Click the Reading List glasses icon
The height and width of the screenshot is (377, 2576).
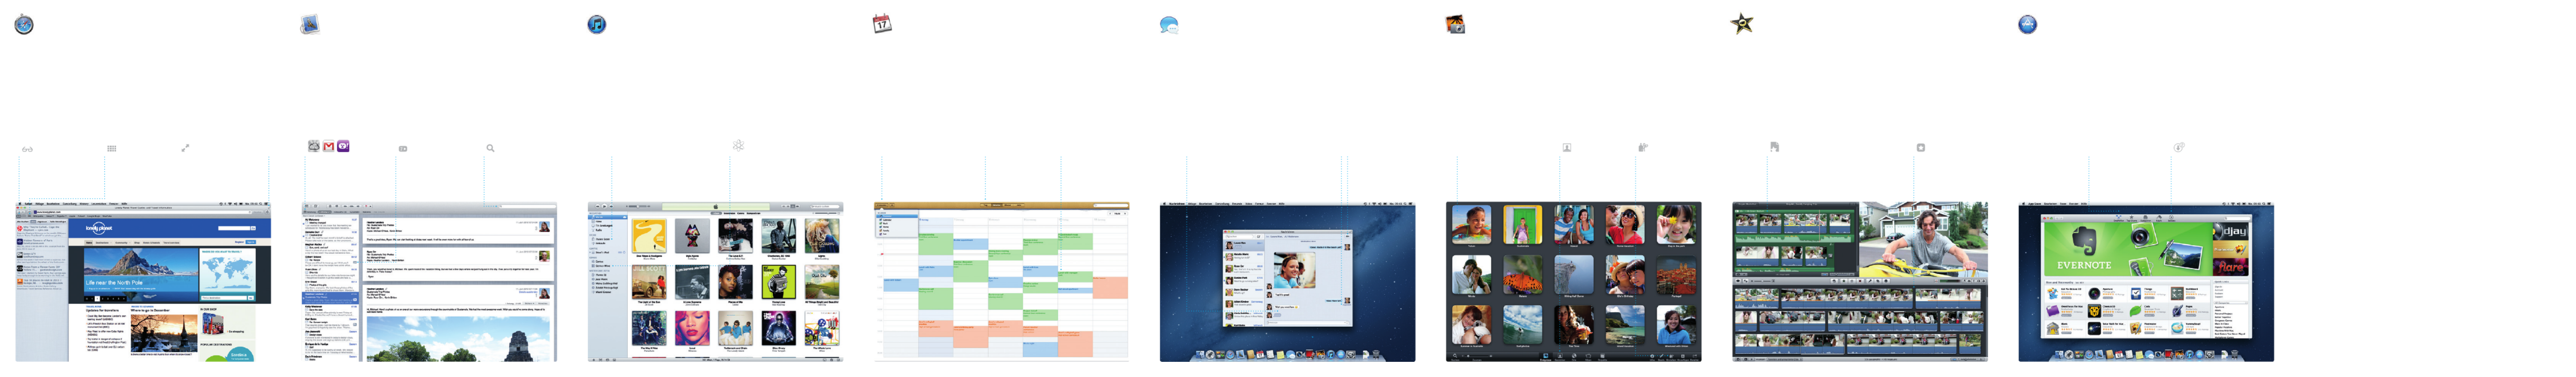click(x=28, y=149)
